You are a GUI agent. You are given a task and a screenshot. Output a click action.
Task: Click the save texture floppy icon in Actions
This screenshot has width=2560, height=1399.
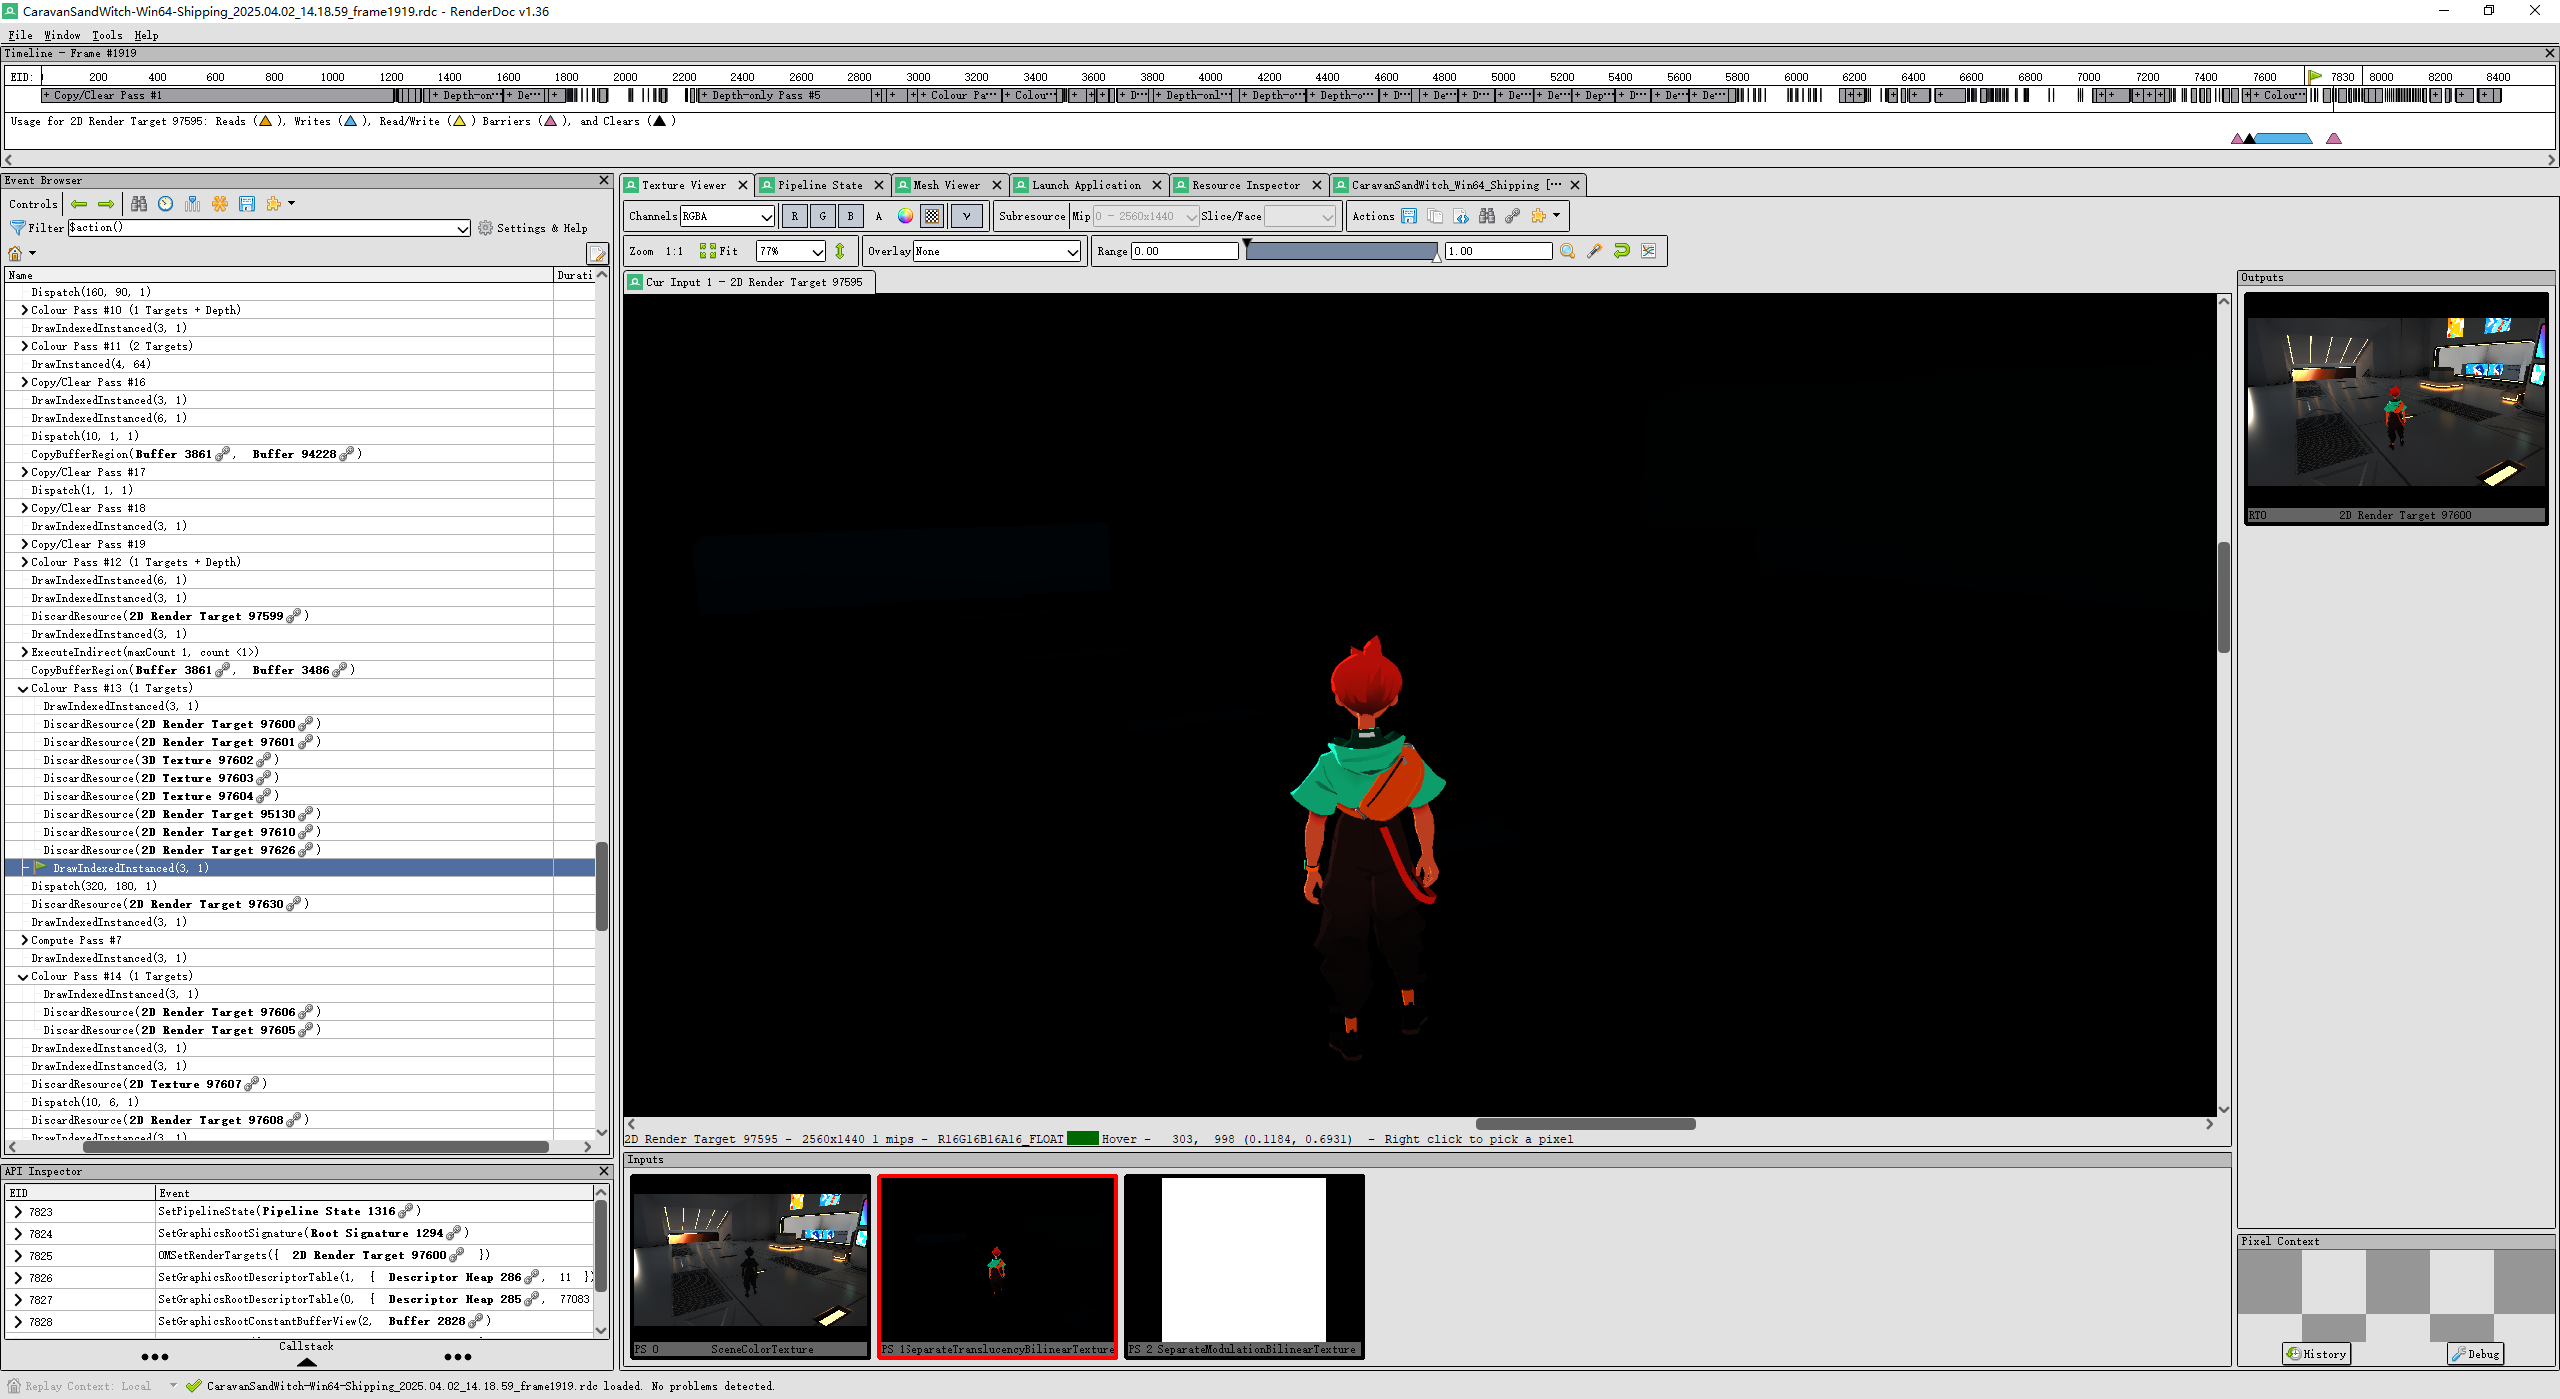[1409, 216]
